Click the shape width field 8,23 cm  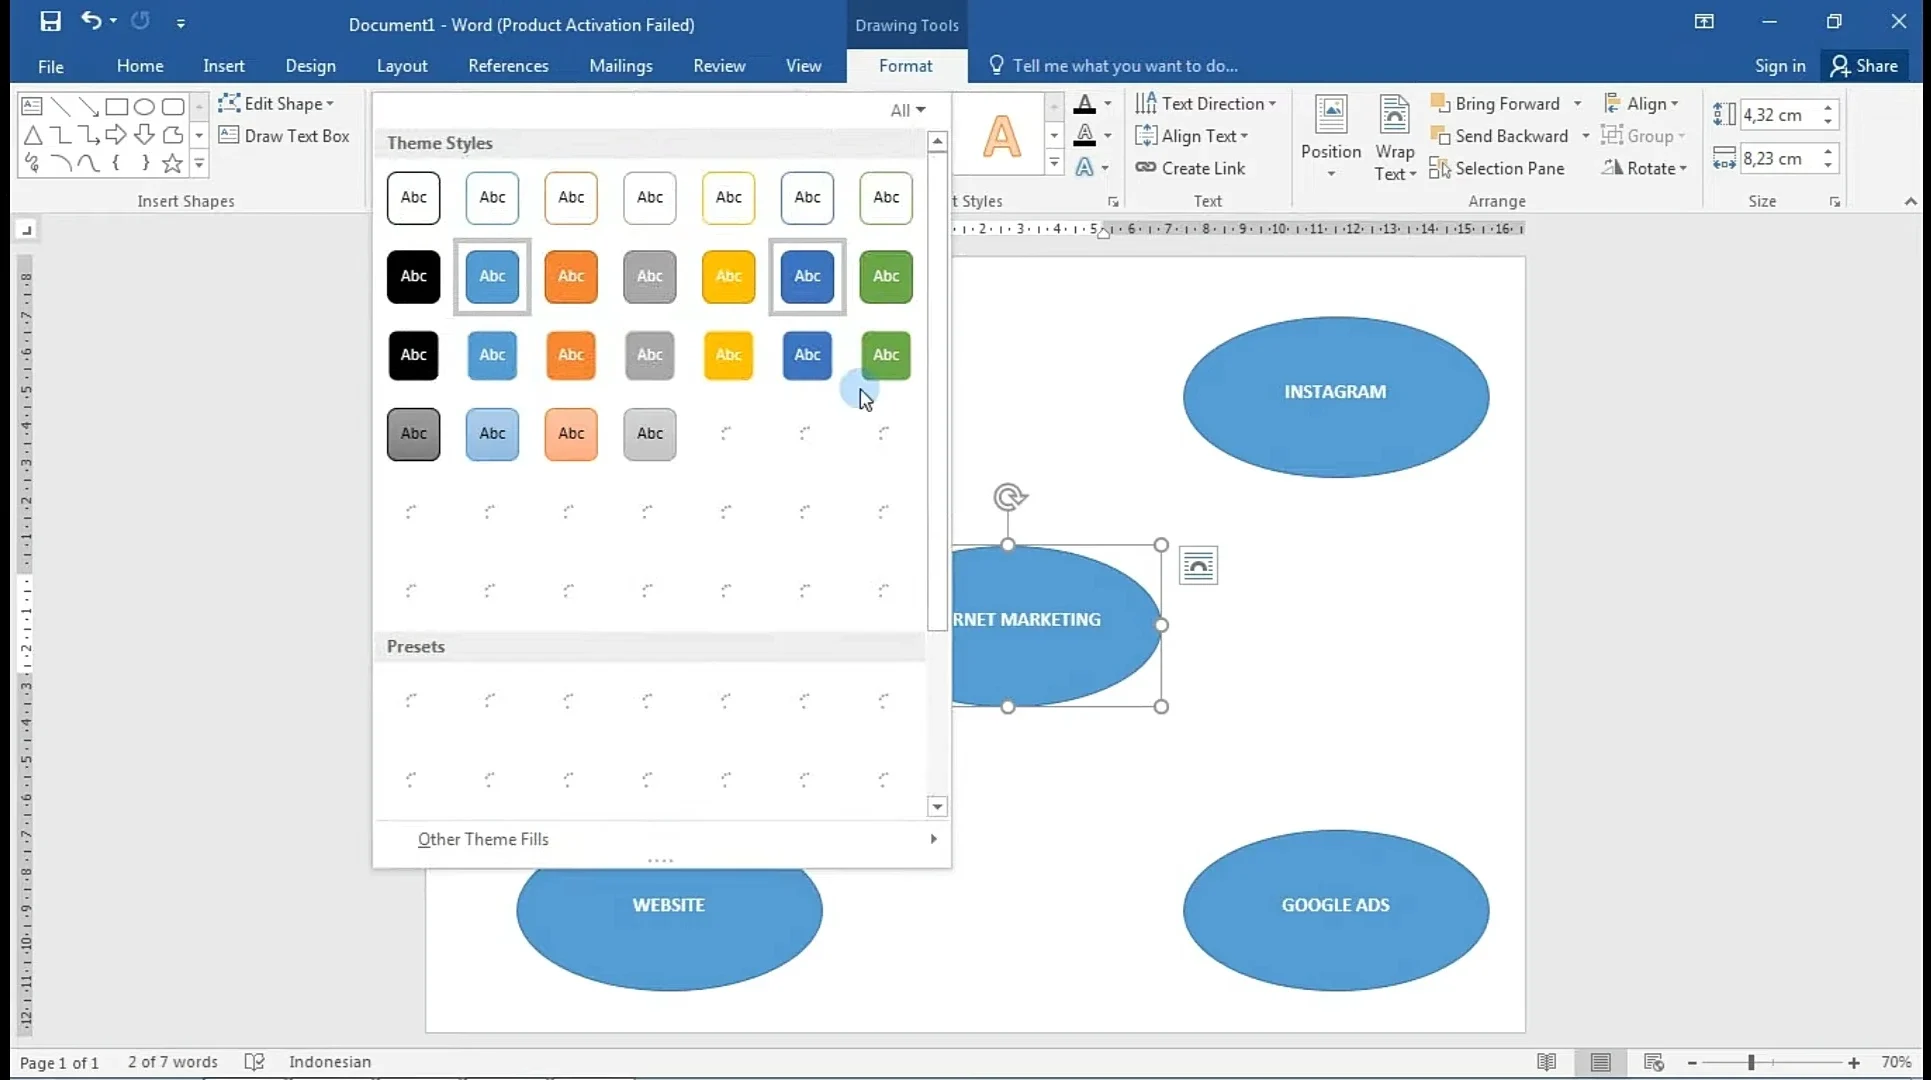[x=1780, y=158]
